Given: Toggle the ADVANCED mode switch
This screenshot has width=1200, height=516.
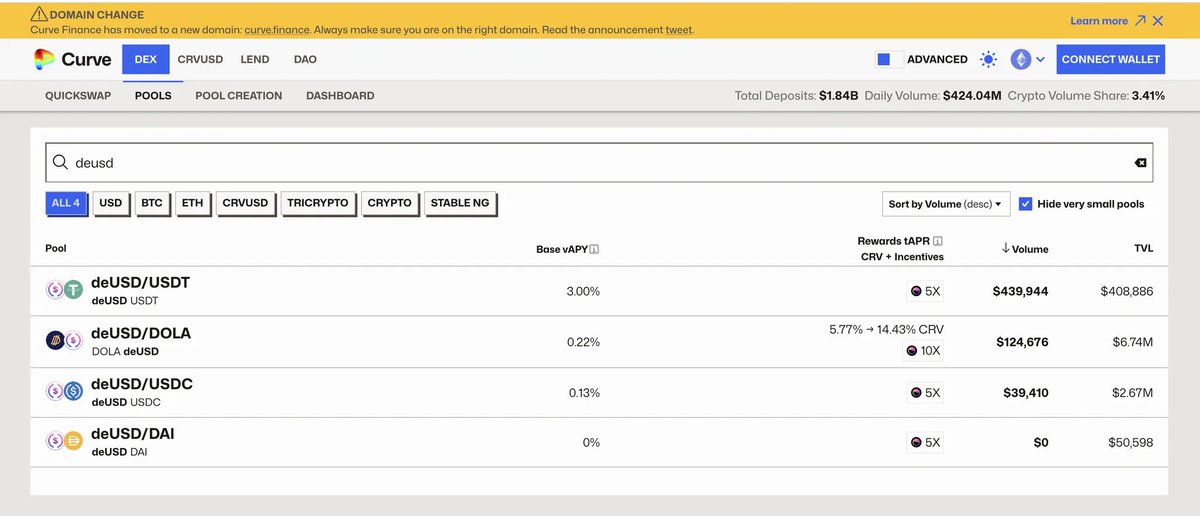Looking at the screenshot, I should 888,60.
